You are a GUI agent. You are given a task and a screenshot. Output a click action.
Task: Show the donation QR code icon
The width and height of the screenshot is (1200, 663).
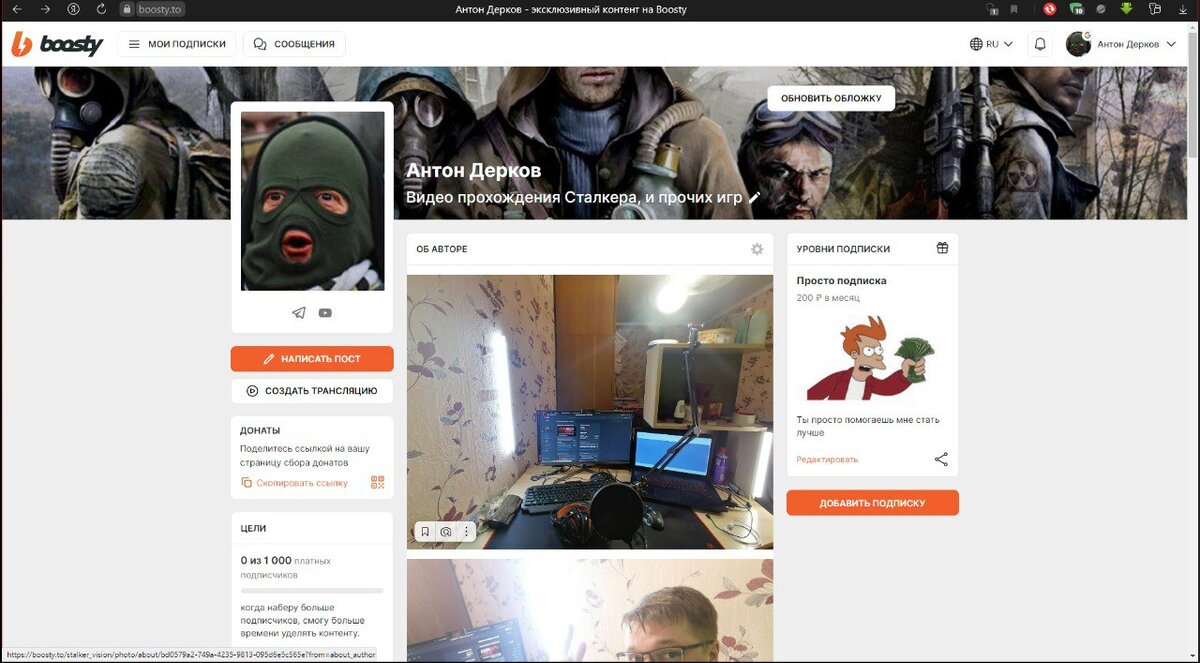pyautogui.click(x=377, y=483)
